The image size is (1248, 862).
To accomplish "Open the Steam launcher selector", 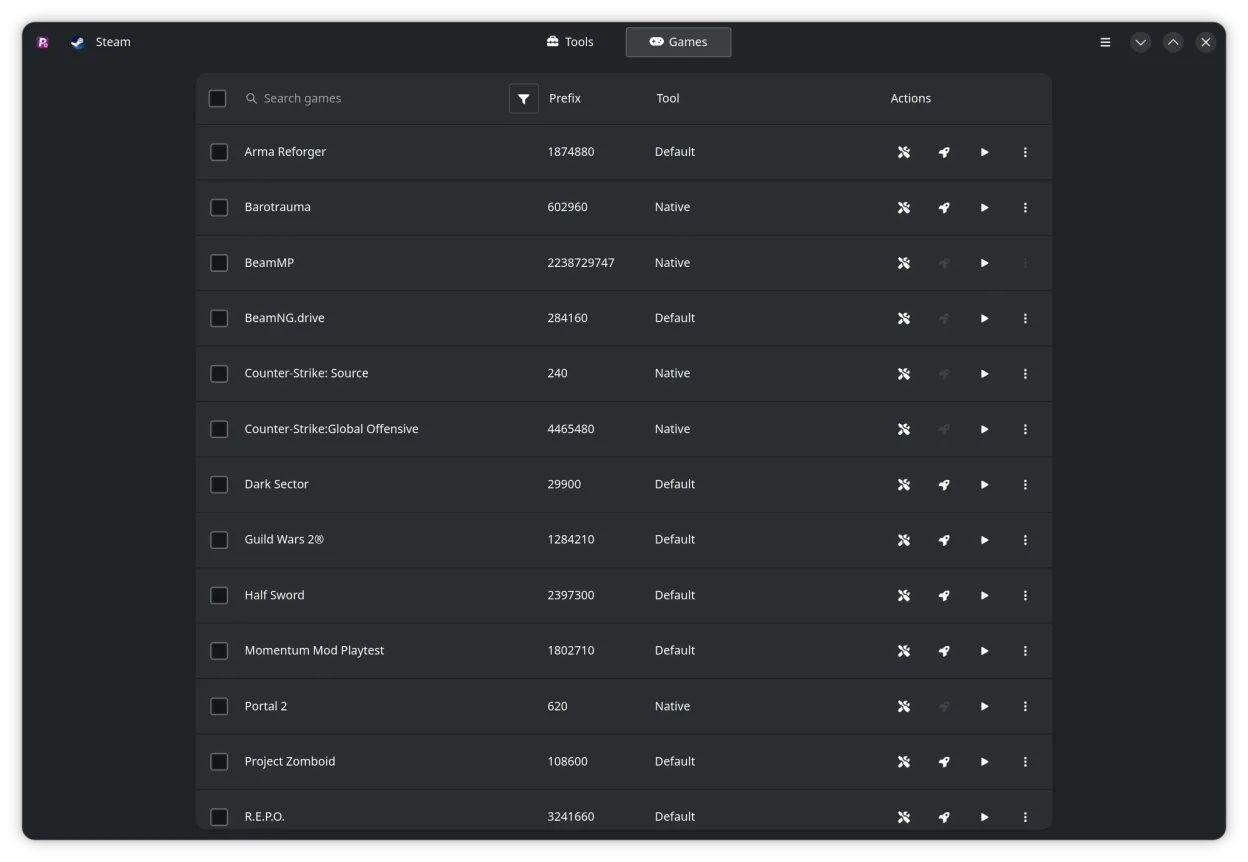I will [x=100, y=42].
